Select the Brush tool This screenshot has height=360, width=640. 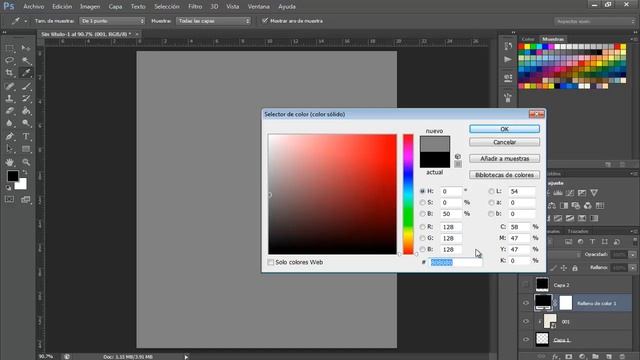coord(26,86)
